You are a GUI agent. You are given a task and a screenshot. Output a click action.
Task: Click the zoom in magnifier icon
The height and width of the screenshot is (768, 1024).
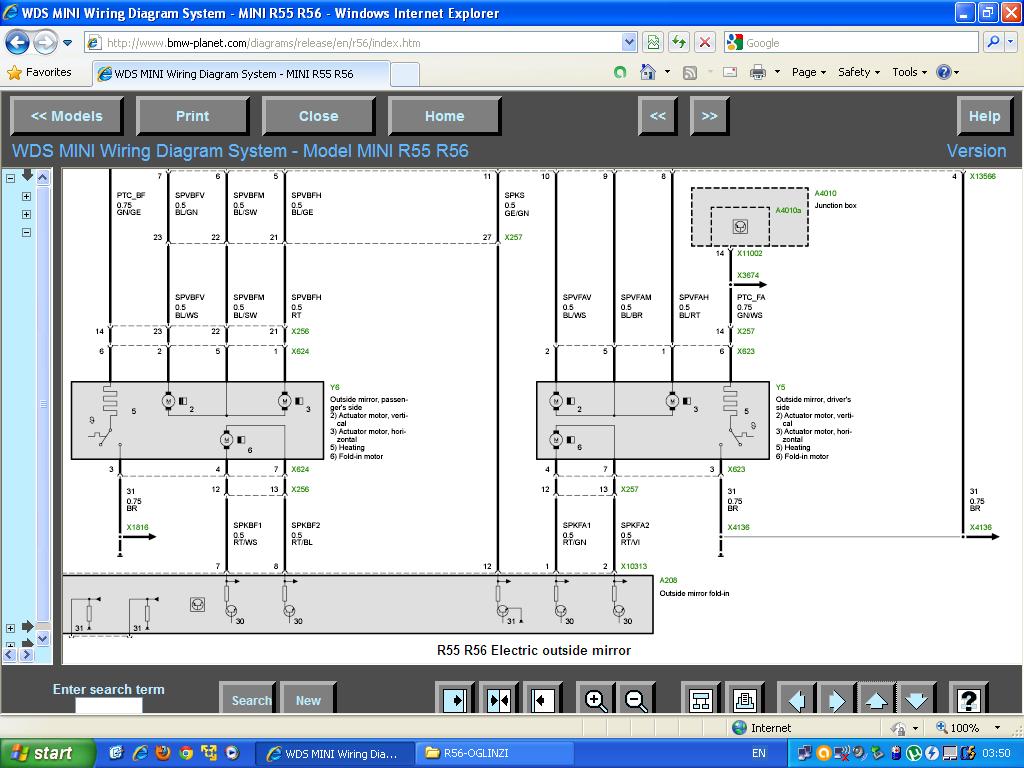pos(596,700)
